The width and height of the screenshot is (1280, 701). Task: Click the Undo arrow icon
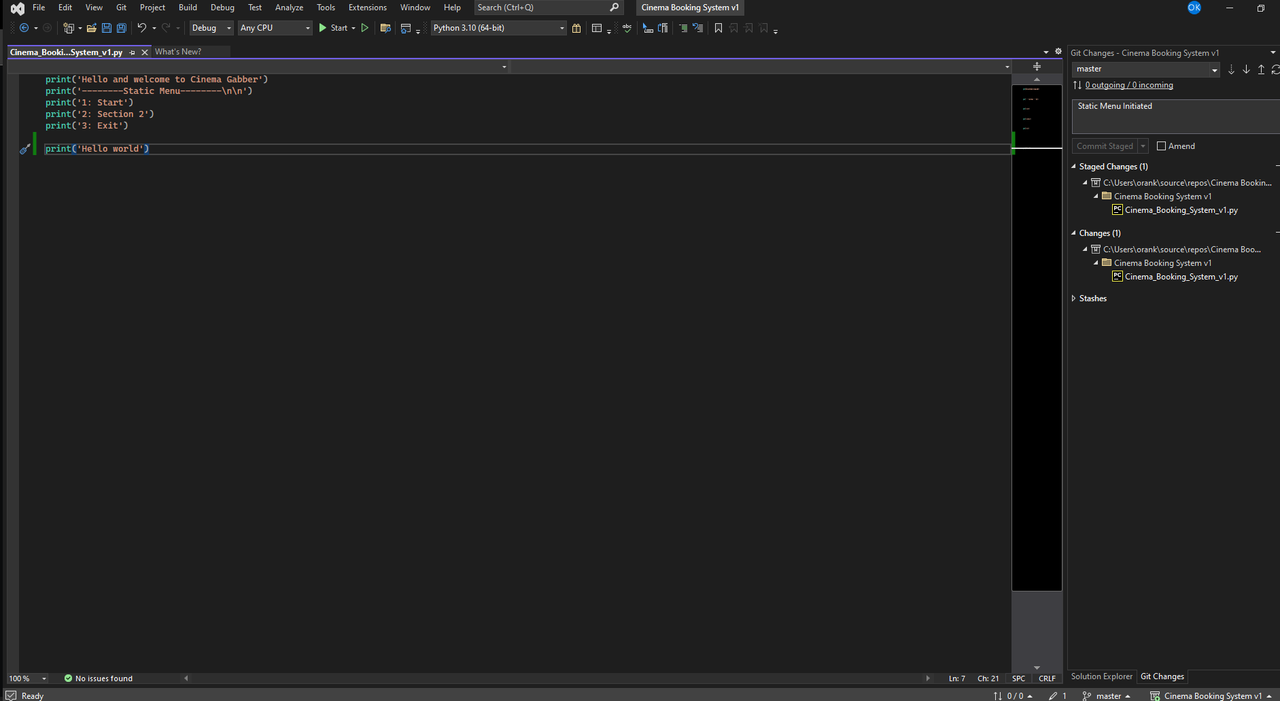[x=142, y=28]
